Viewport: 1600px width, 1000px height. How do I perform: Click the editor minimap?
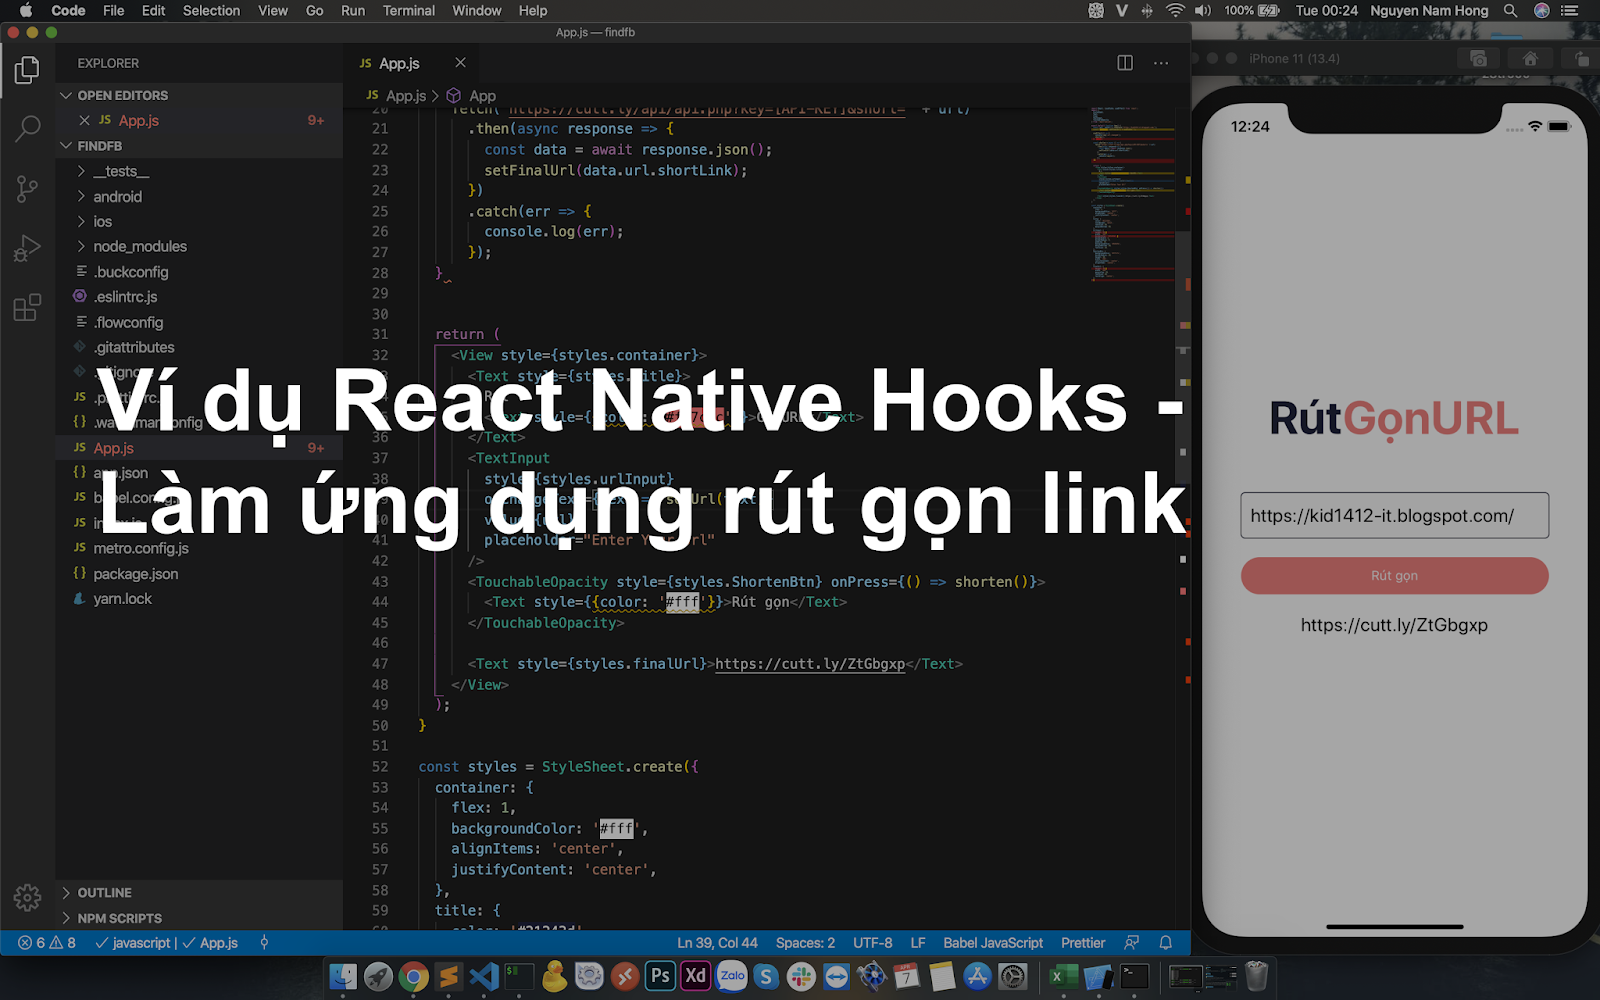click(x=1134, y=195)
